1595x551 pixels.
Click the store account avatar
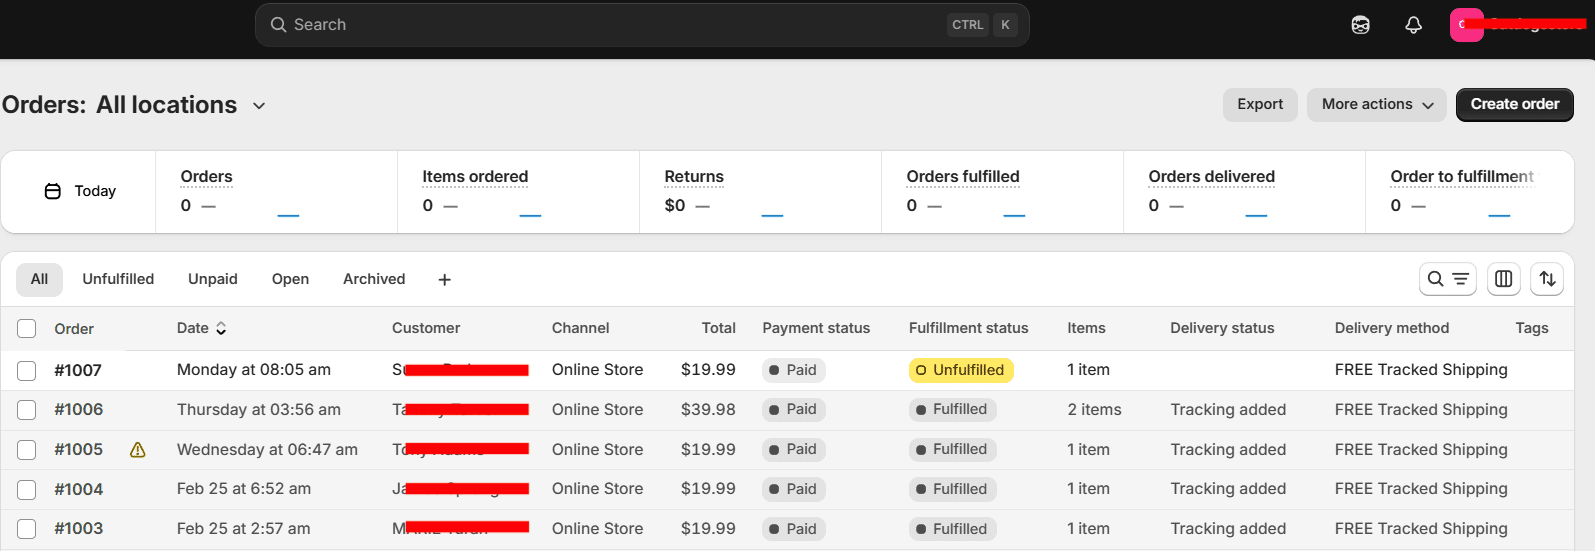[1466, 25]
